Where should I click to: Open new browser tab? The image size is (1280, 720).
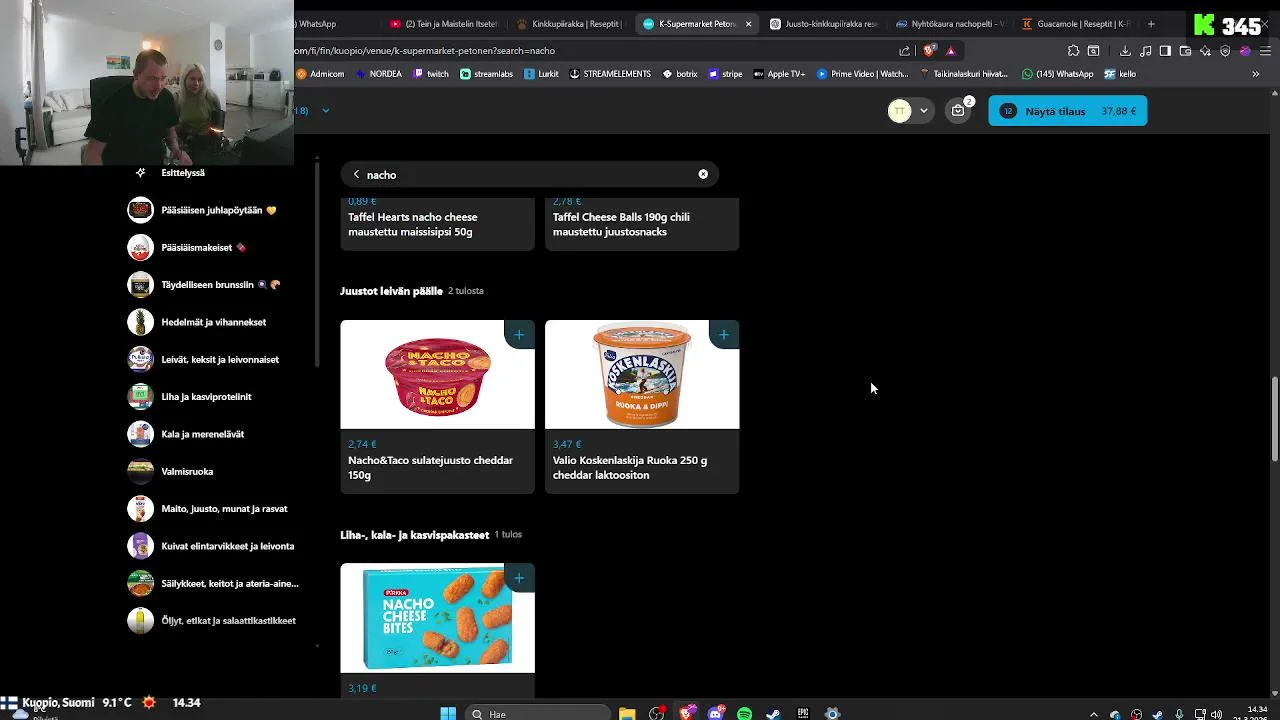pos(1151,24)
